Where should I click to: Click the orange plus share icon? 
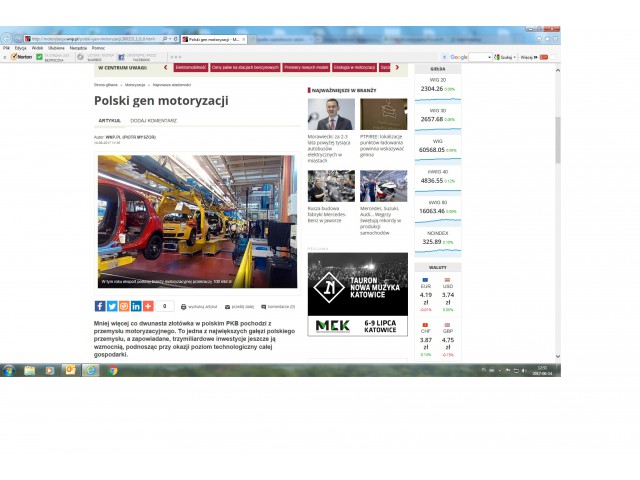coord(148,306)
